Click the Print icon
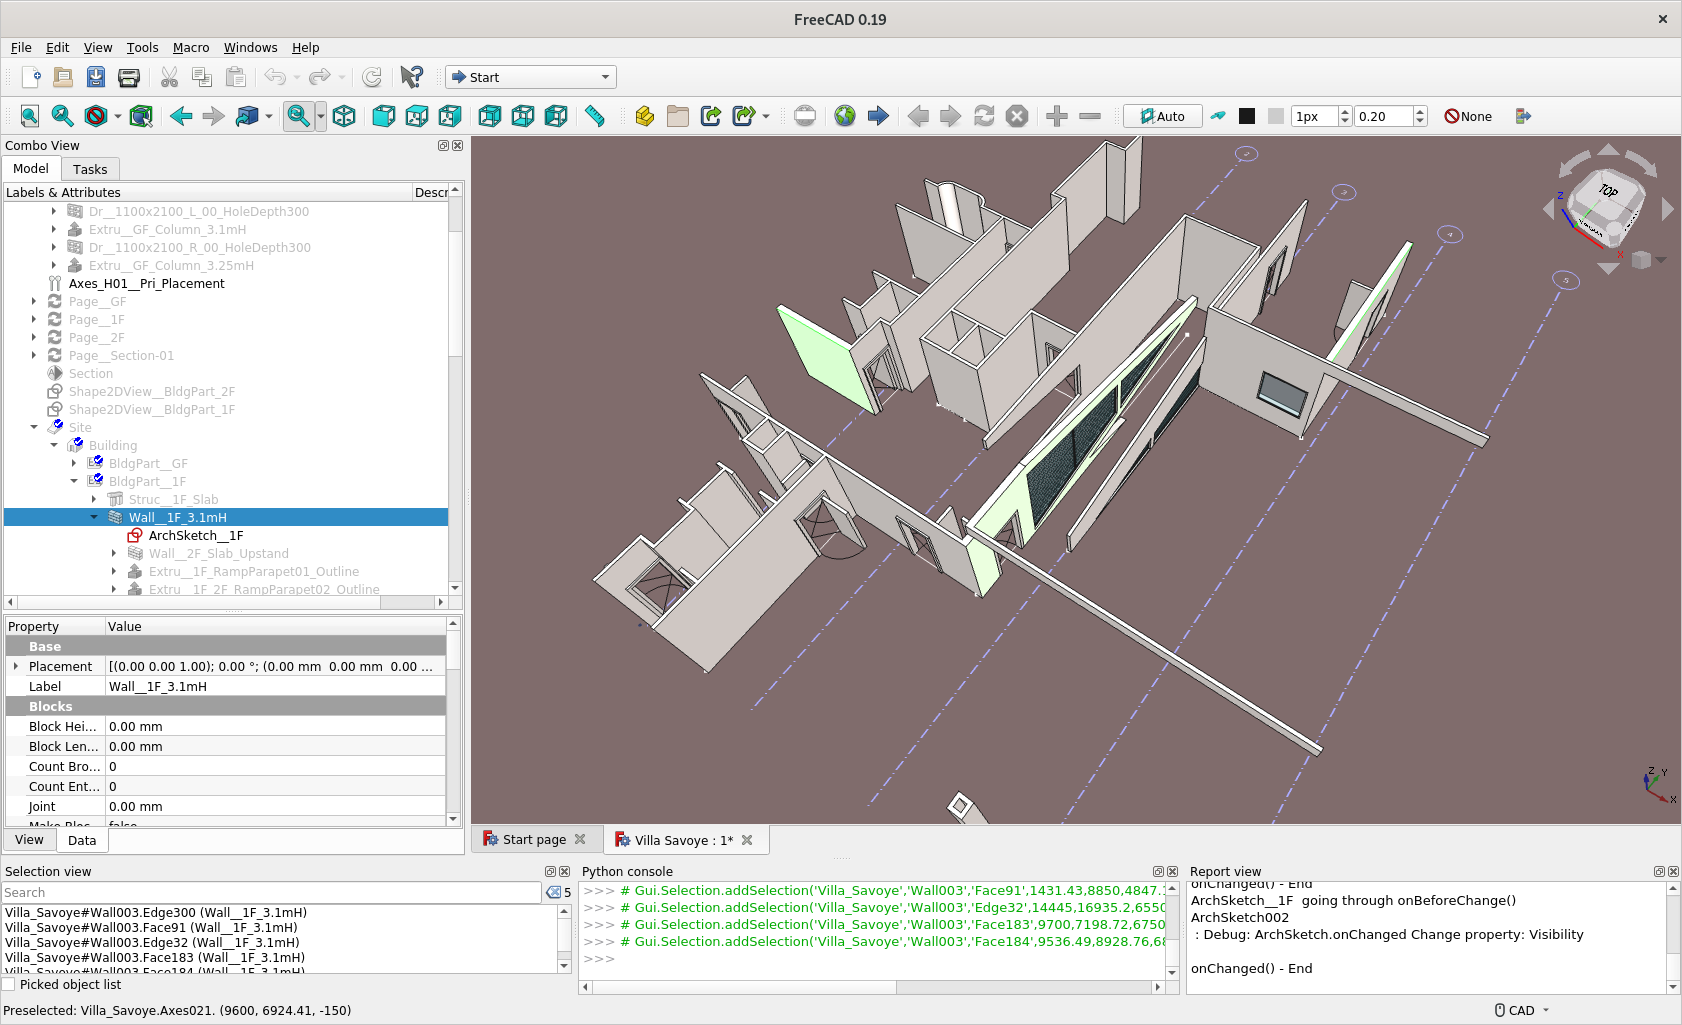 point(129,77)
